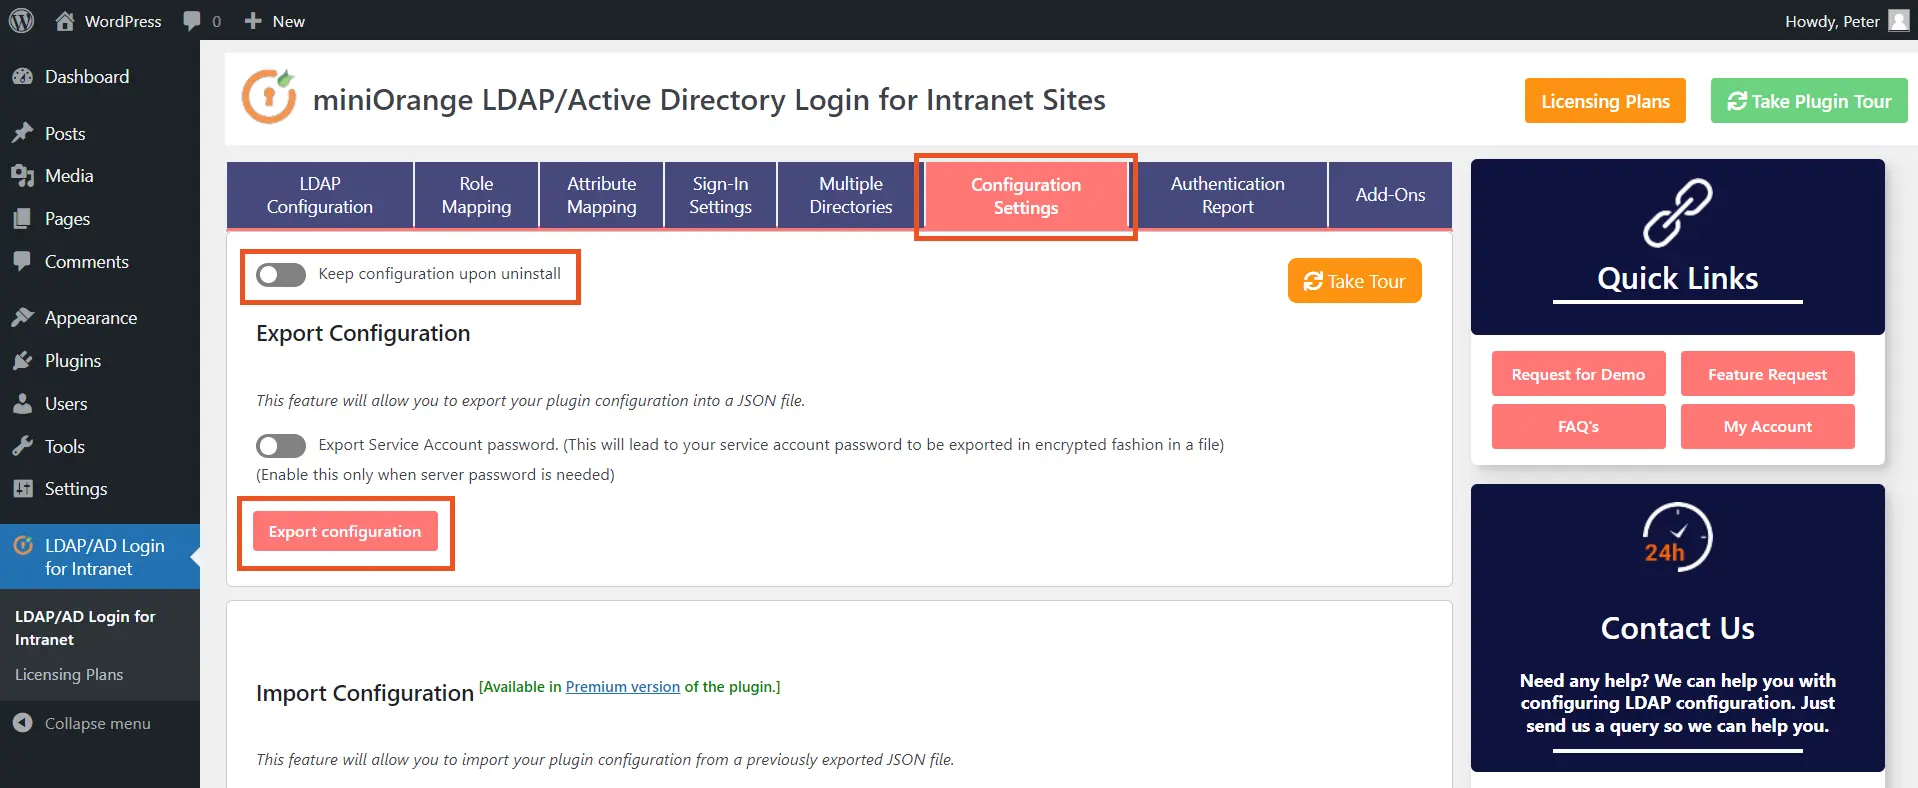Click the Media library icon
This screenshot has height=788, width=1918.
[x=22, y=176]
